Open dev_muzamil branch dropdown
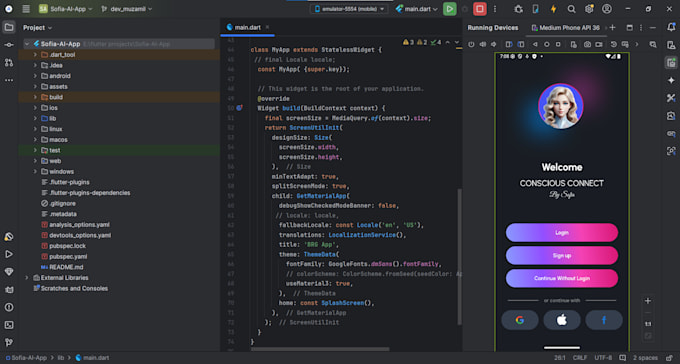The height and width of the screenshot is (364, 680). [127, 9]
